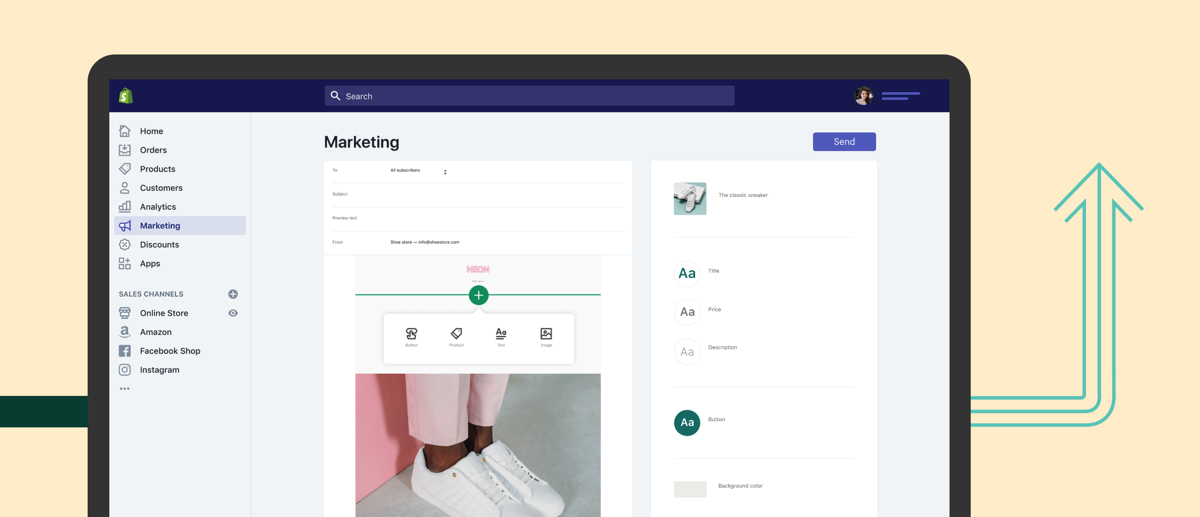Click the From sender address field
The width and height of the screenshot is (1200, 517).
(478, 242)
